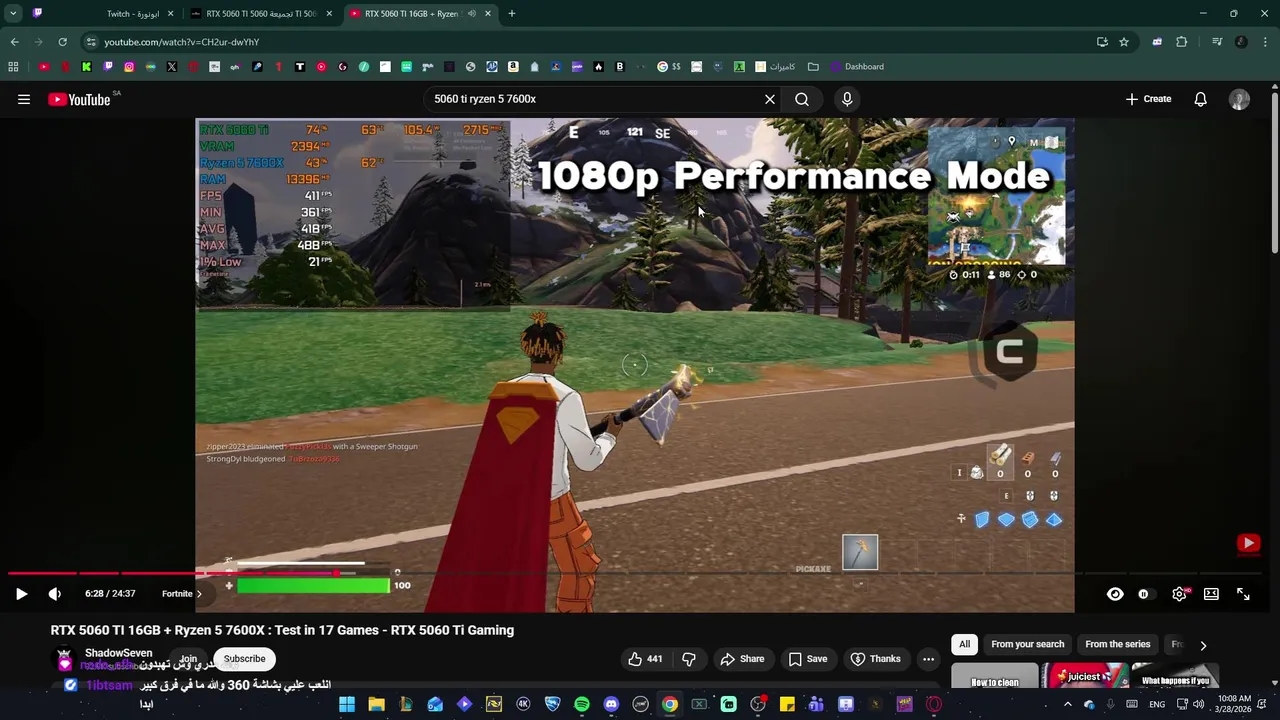1280x720 pixels.
Task: Go back in the browser
Action: tap(14, 42)
